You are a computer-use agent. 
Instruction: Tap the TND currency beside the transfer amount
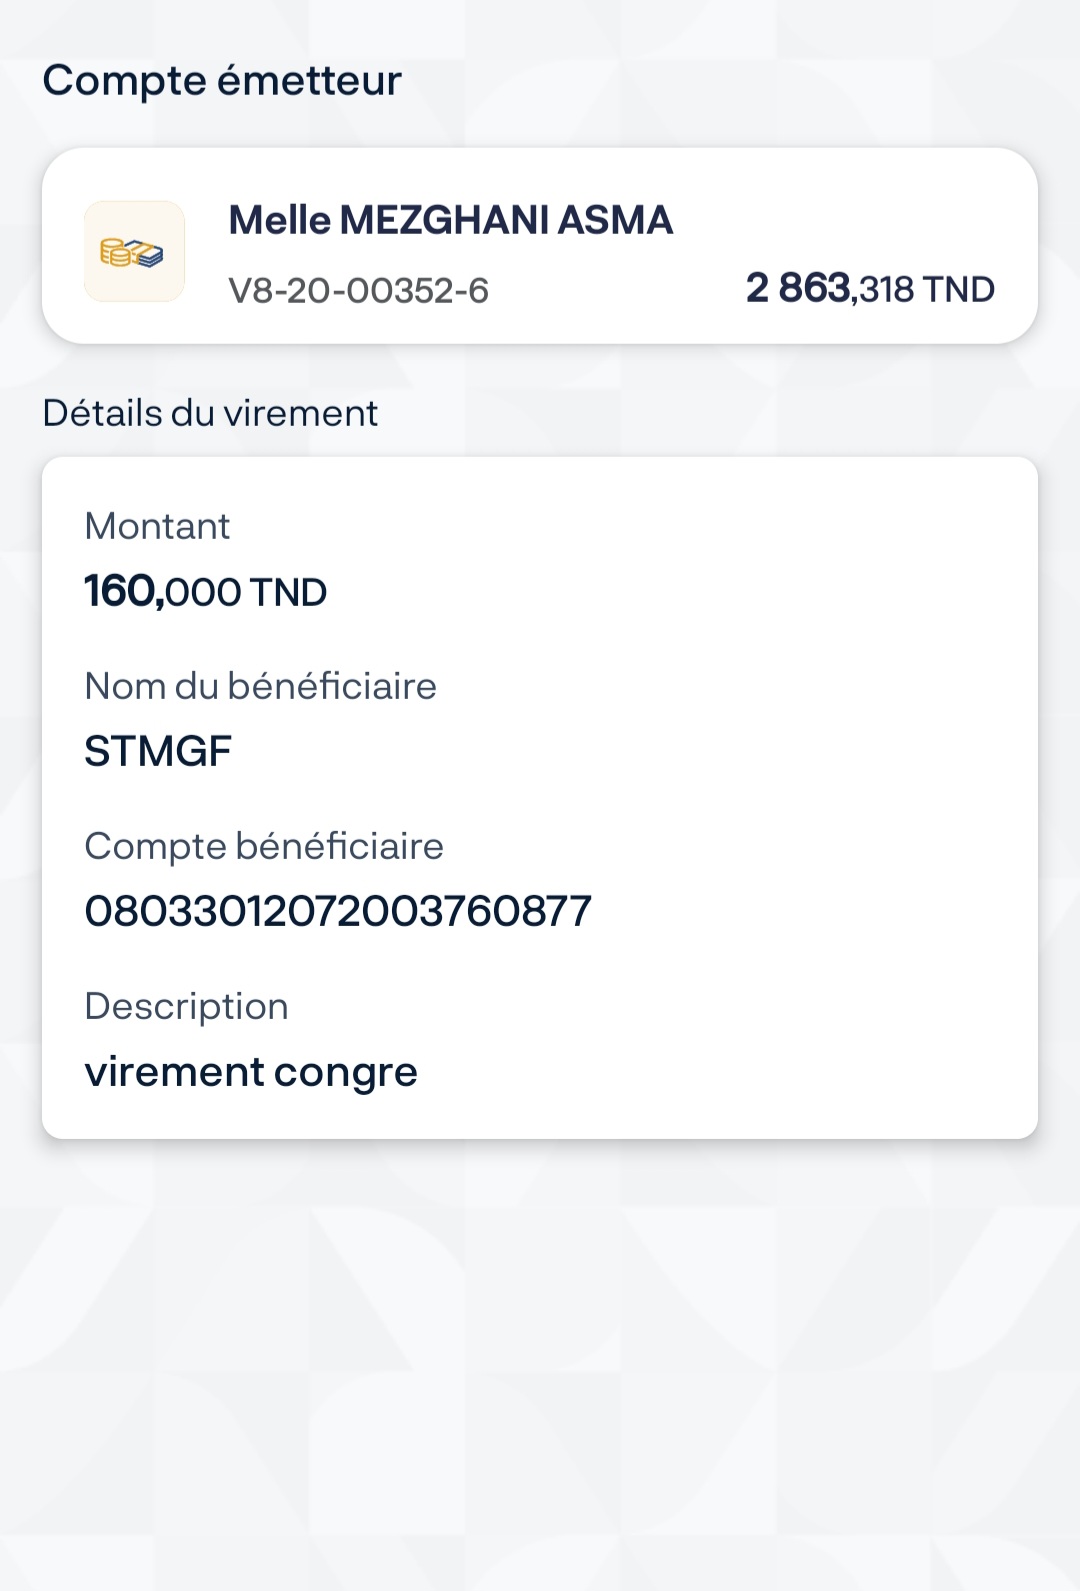coord(288,593)
